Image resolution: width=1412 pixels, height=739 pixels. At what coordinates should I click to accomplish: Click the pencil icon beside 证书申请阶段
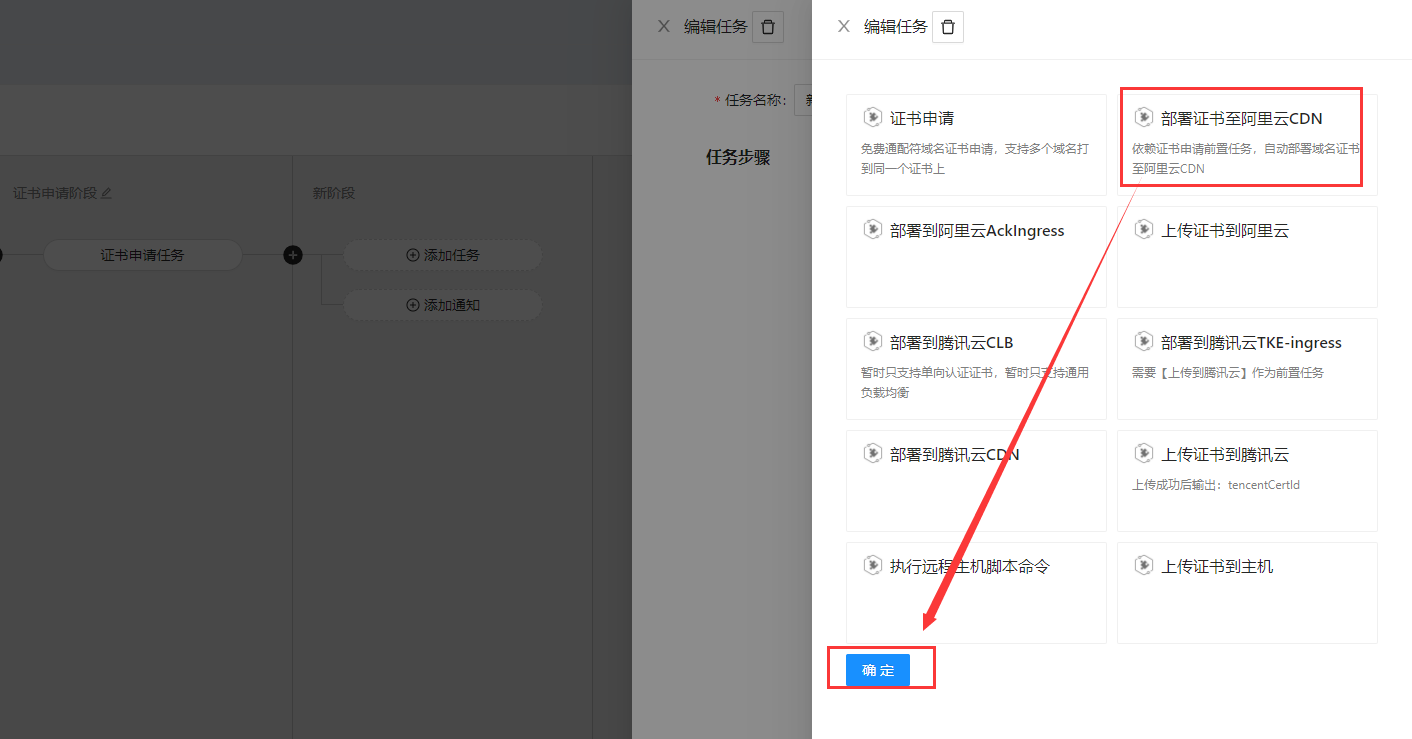click(107, 193)
